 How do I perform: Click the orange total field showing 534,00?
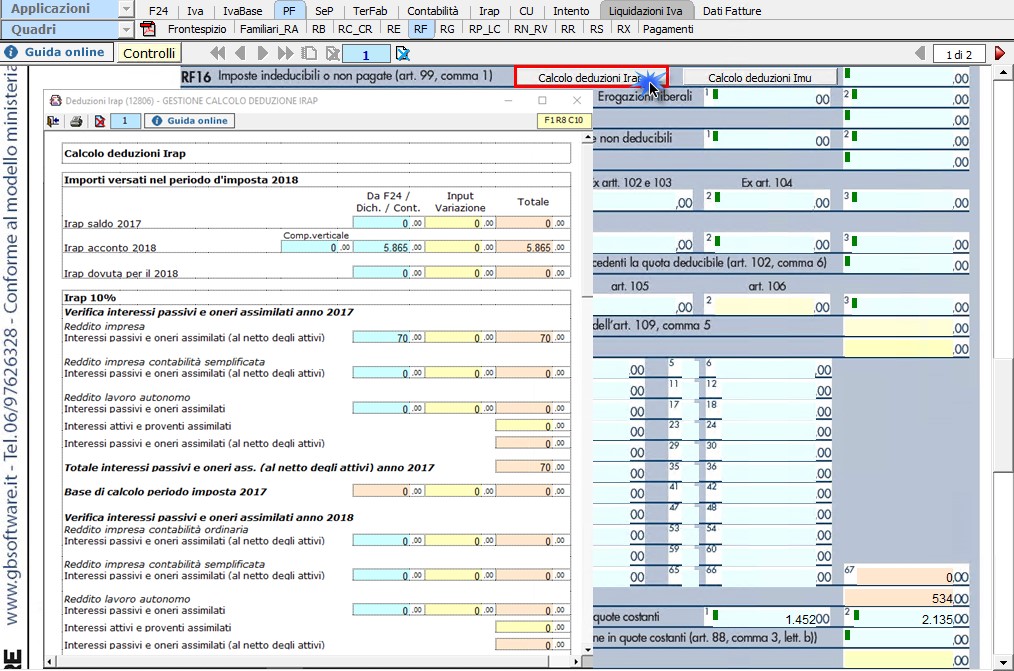[907, 598]
